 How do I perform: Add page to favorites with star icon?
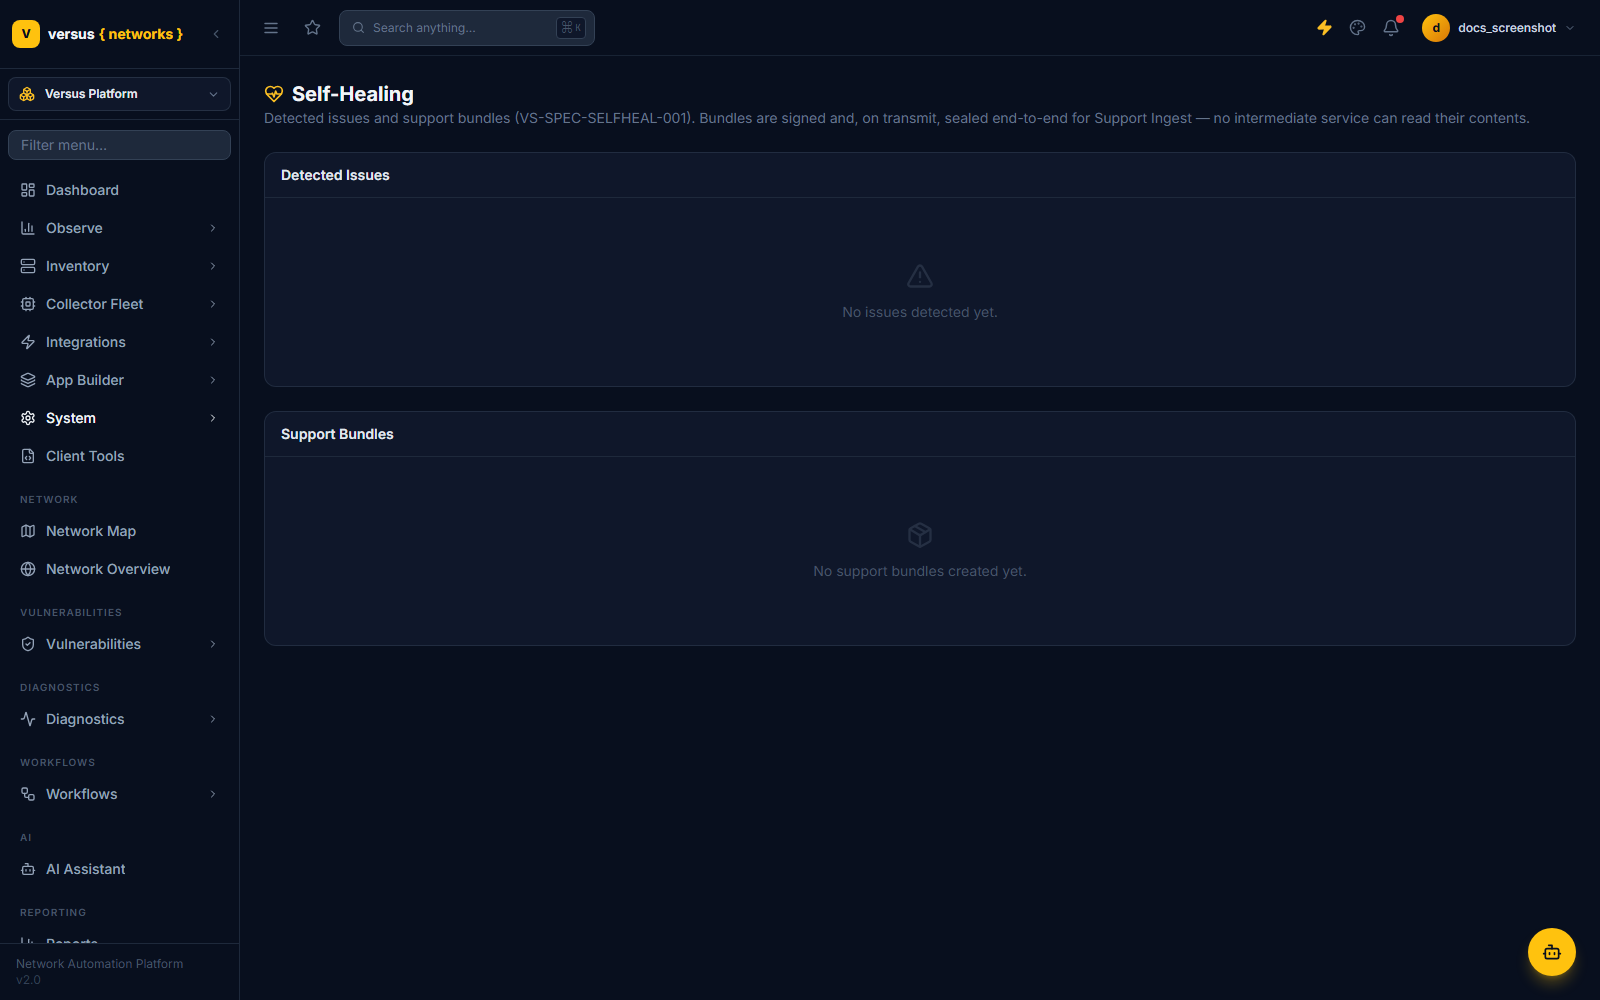point(313,28)
